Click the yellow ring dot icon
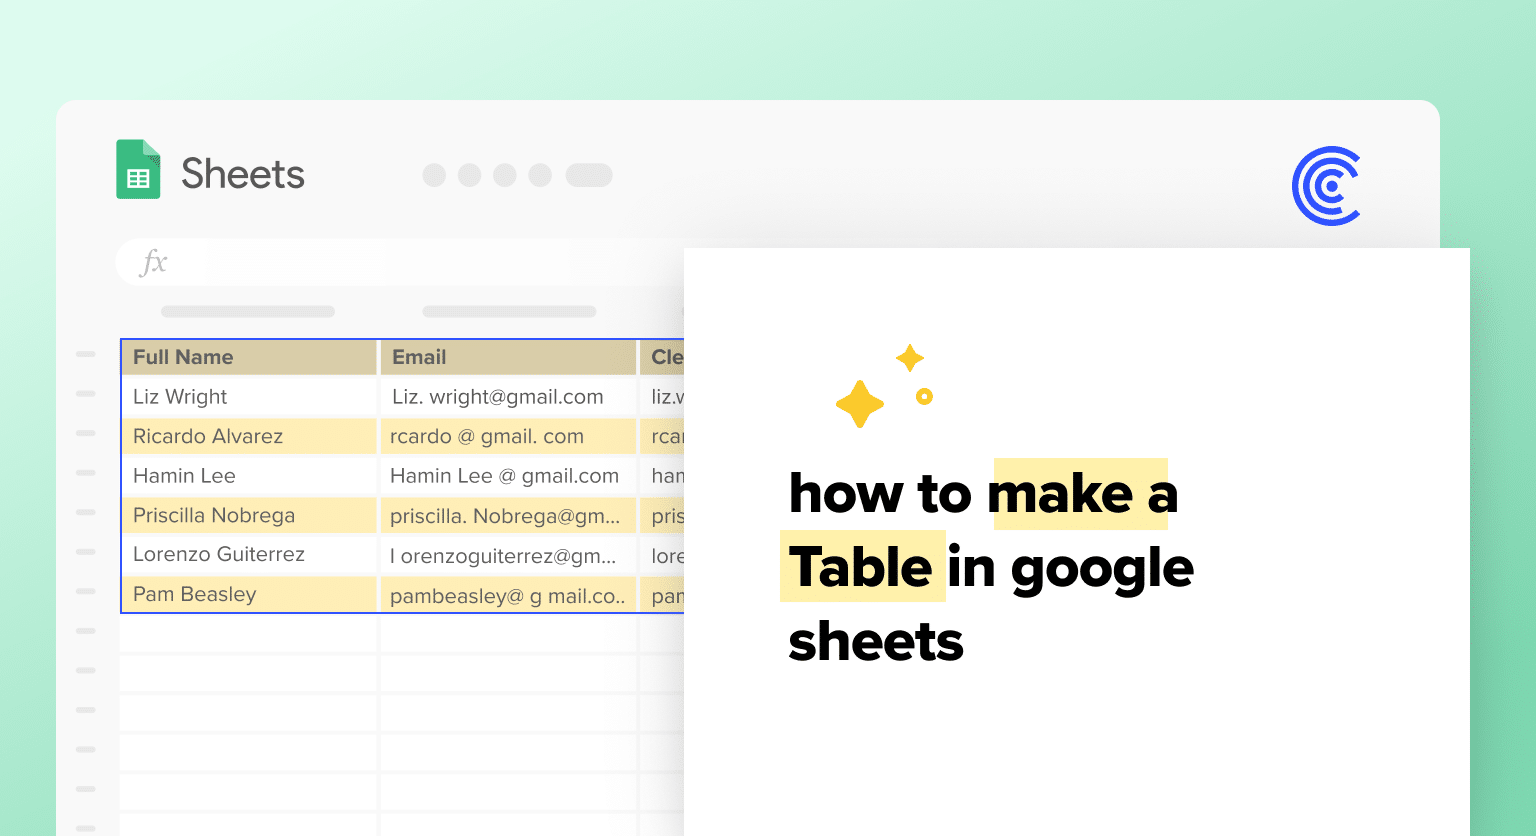 click(923, 396)
